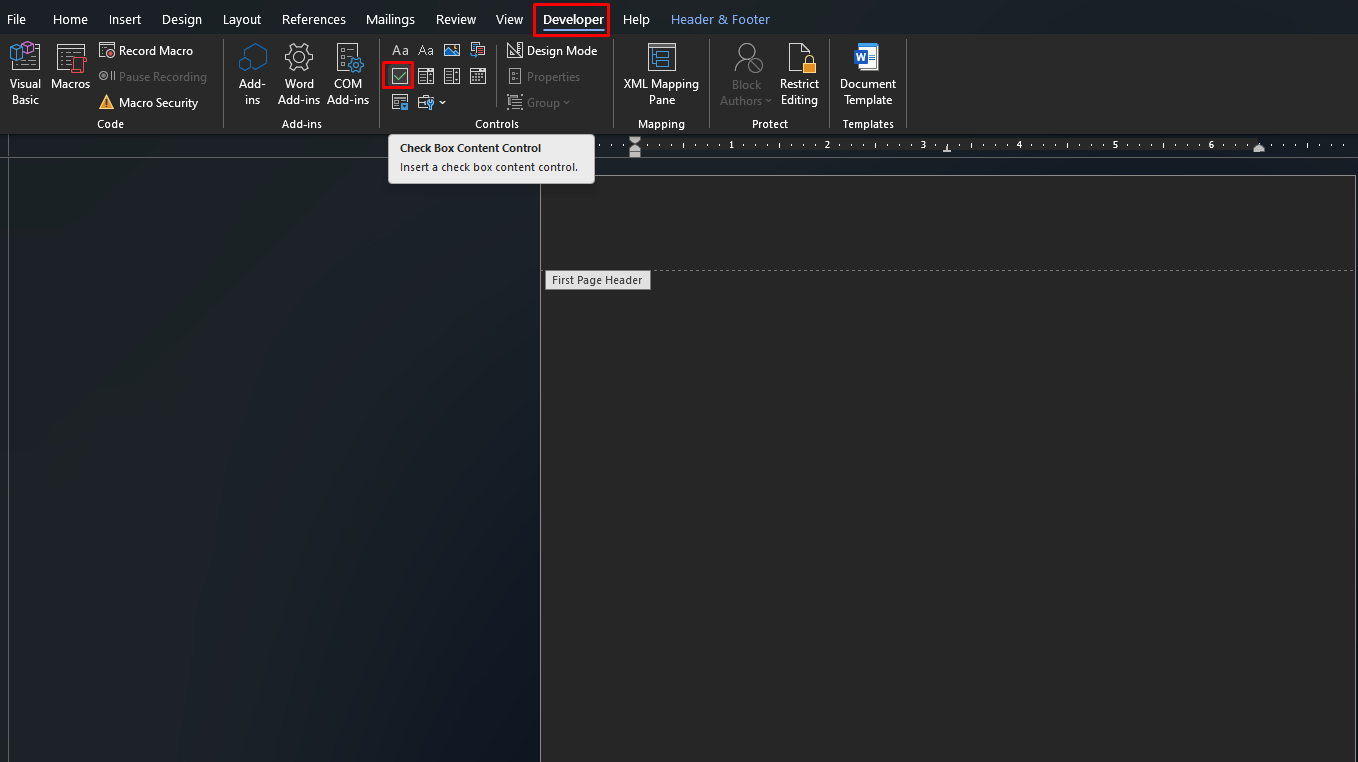Screen dimensions: 1358x762
Task: Click the tab stop marker on ruler
Action: tap(947, 148)
